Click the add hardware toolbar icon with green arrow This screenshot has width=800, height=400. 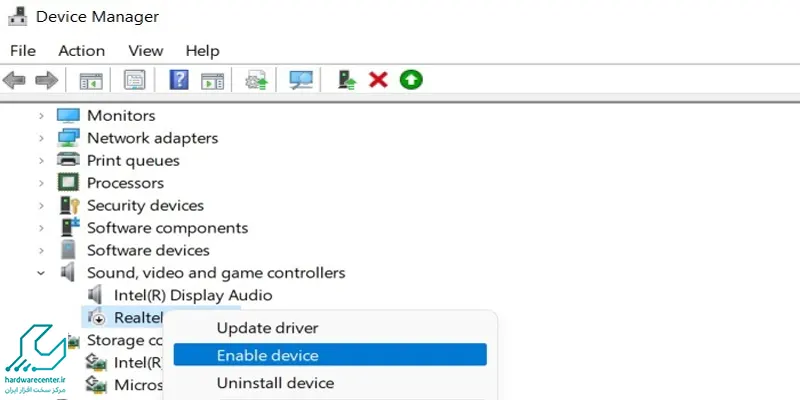click(x=347, y=80)
